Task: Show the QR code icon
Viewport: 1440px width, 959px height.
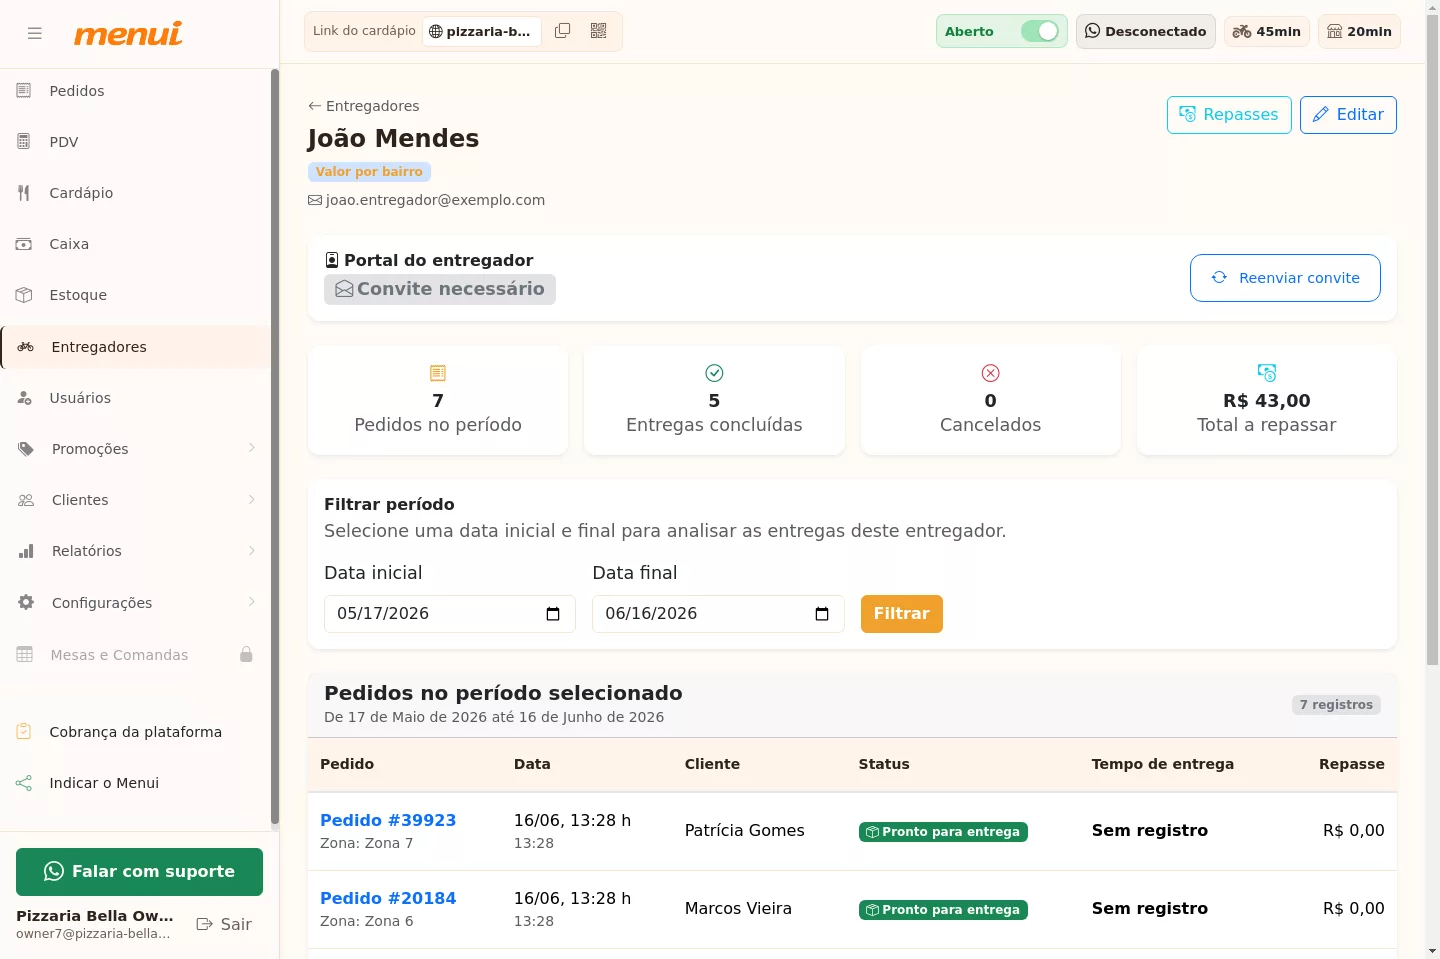Action: [599, 31]
